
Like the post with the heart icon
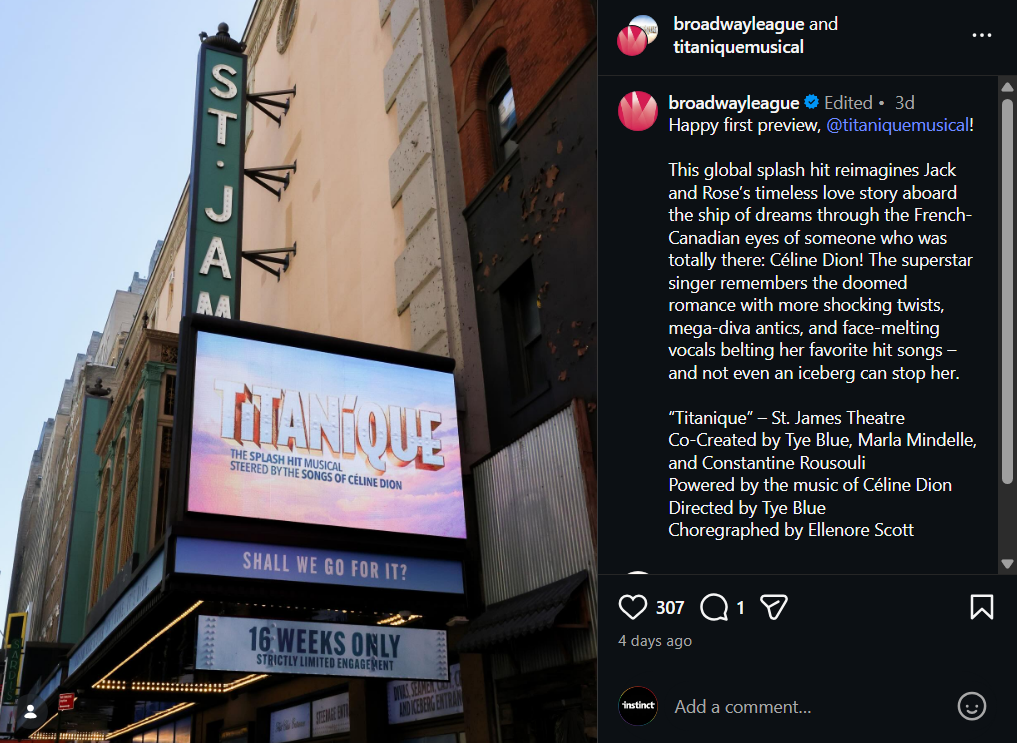pyautogui.click(x=632, y=607)
